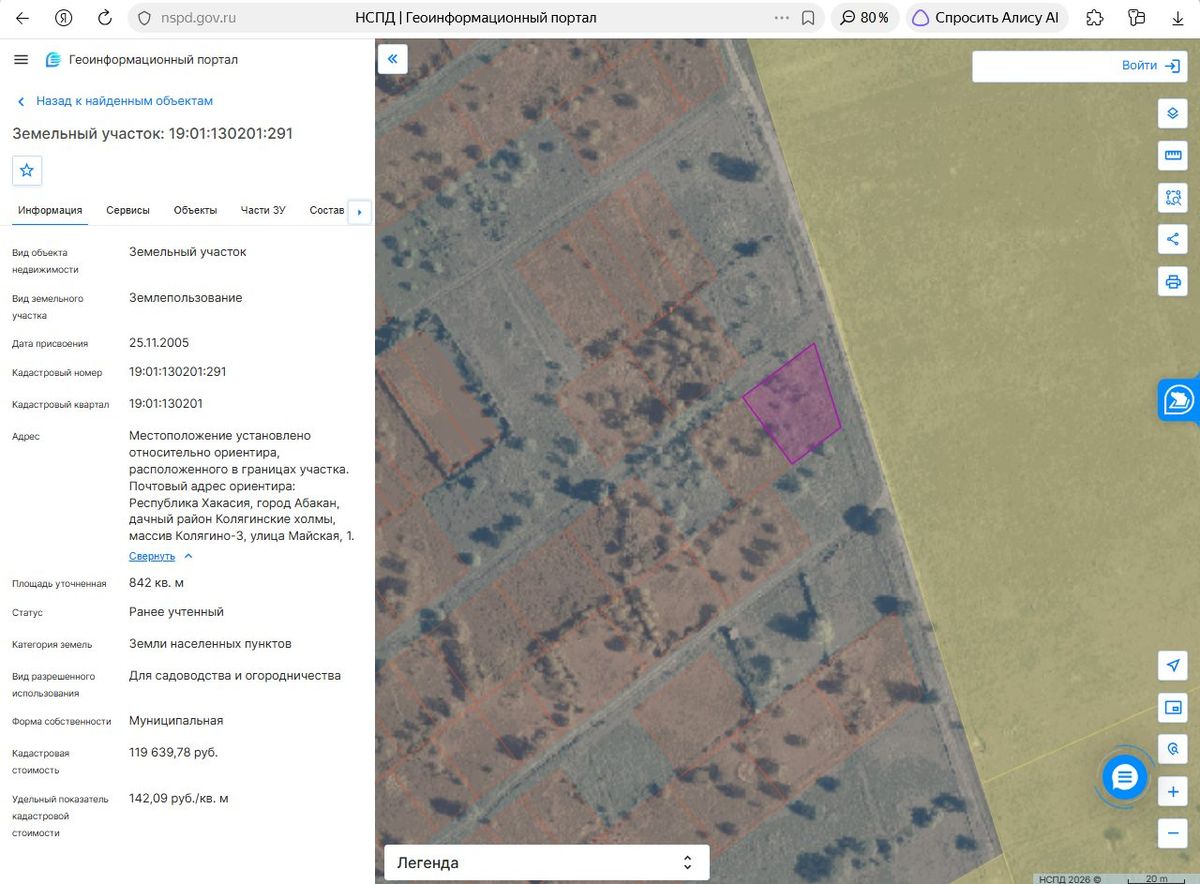
Task: Click the area value 842 кв. м
Action: (157, 582)
